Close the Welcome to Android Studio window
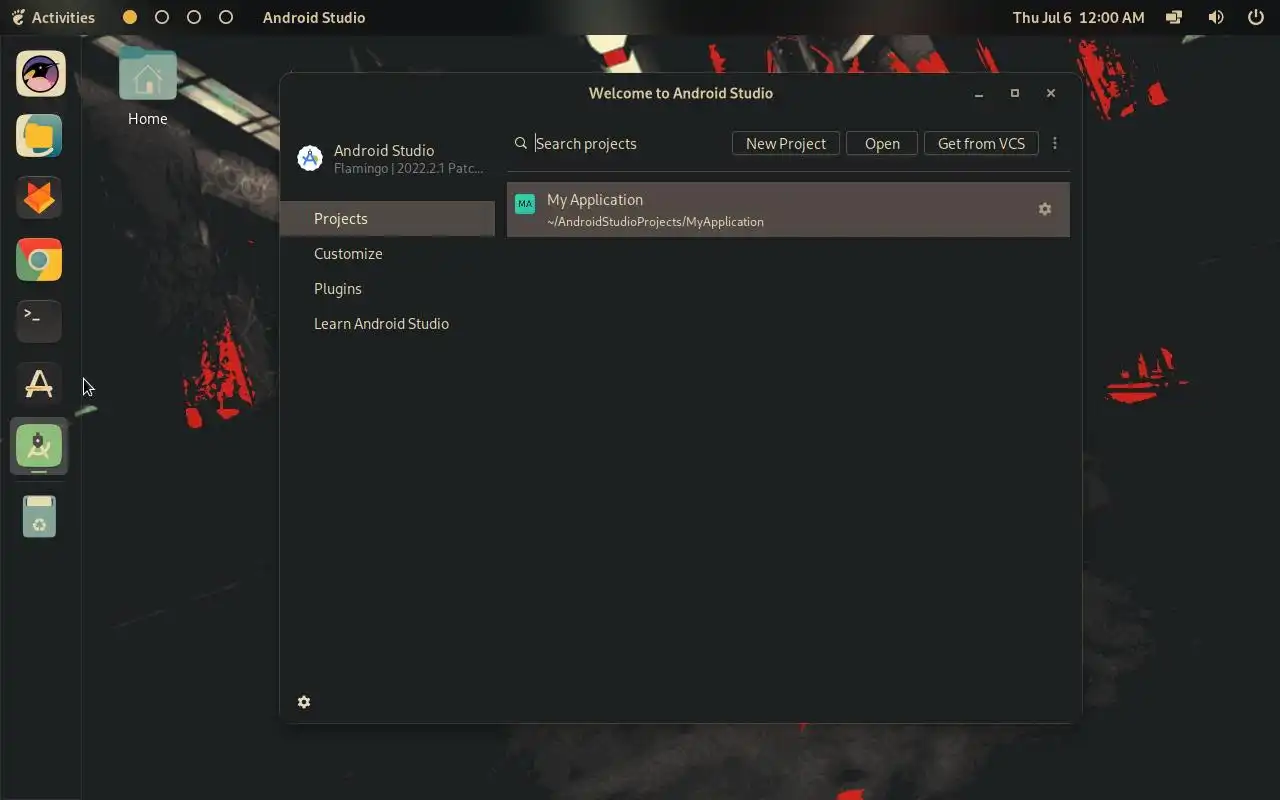The height and width of the screenshot is (800, 1280). 1051,93
